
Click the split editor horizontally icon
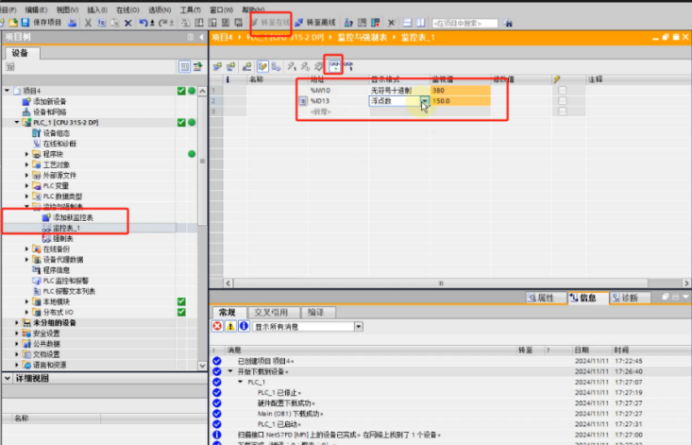pyautogui.click(x=407, y=23)
